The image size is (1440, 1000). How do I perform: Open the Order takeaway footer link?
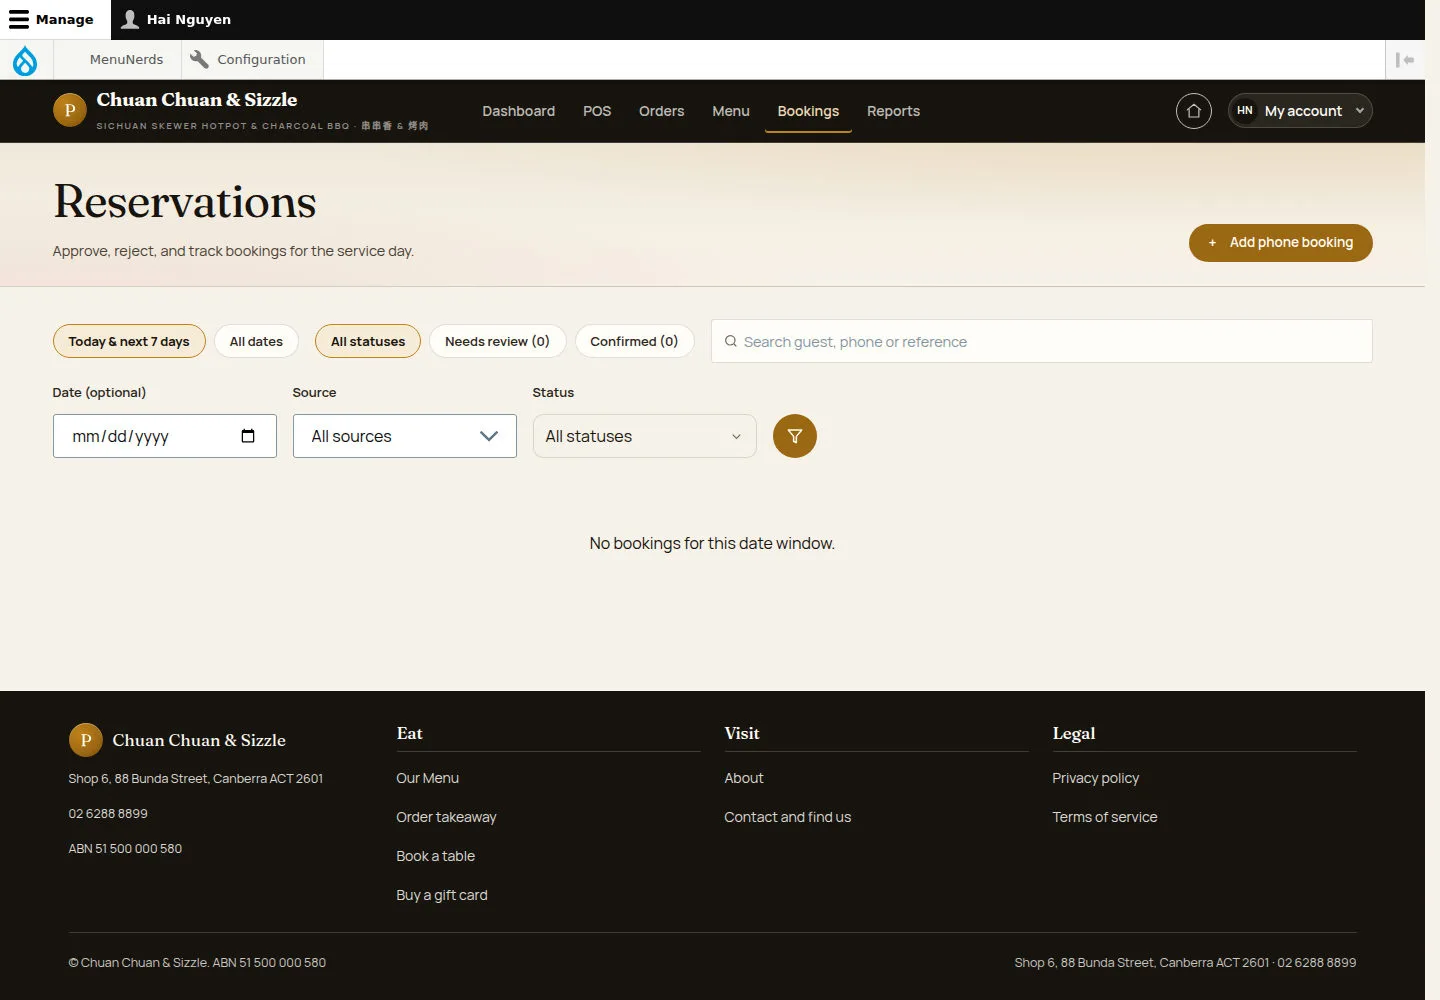pyautogui.click(x=446, y=817)
